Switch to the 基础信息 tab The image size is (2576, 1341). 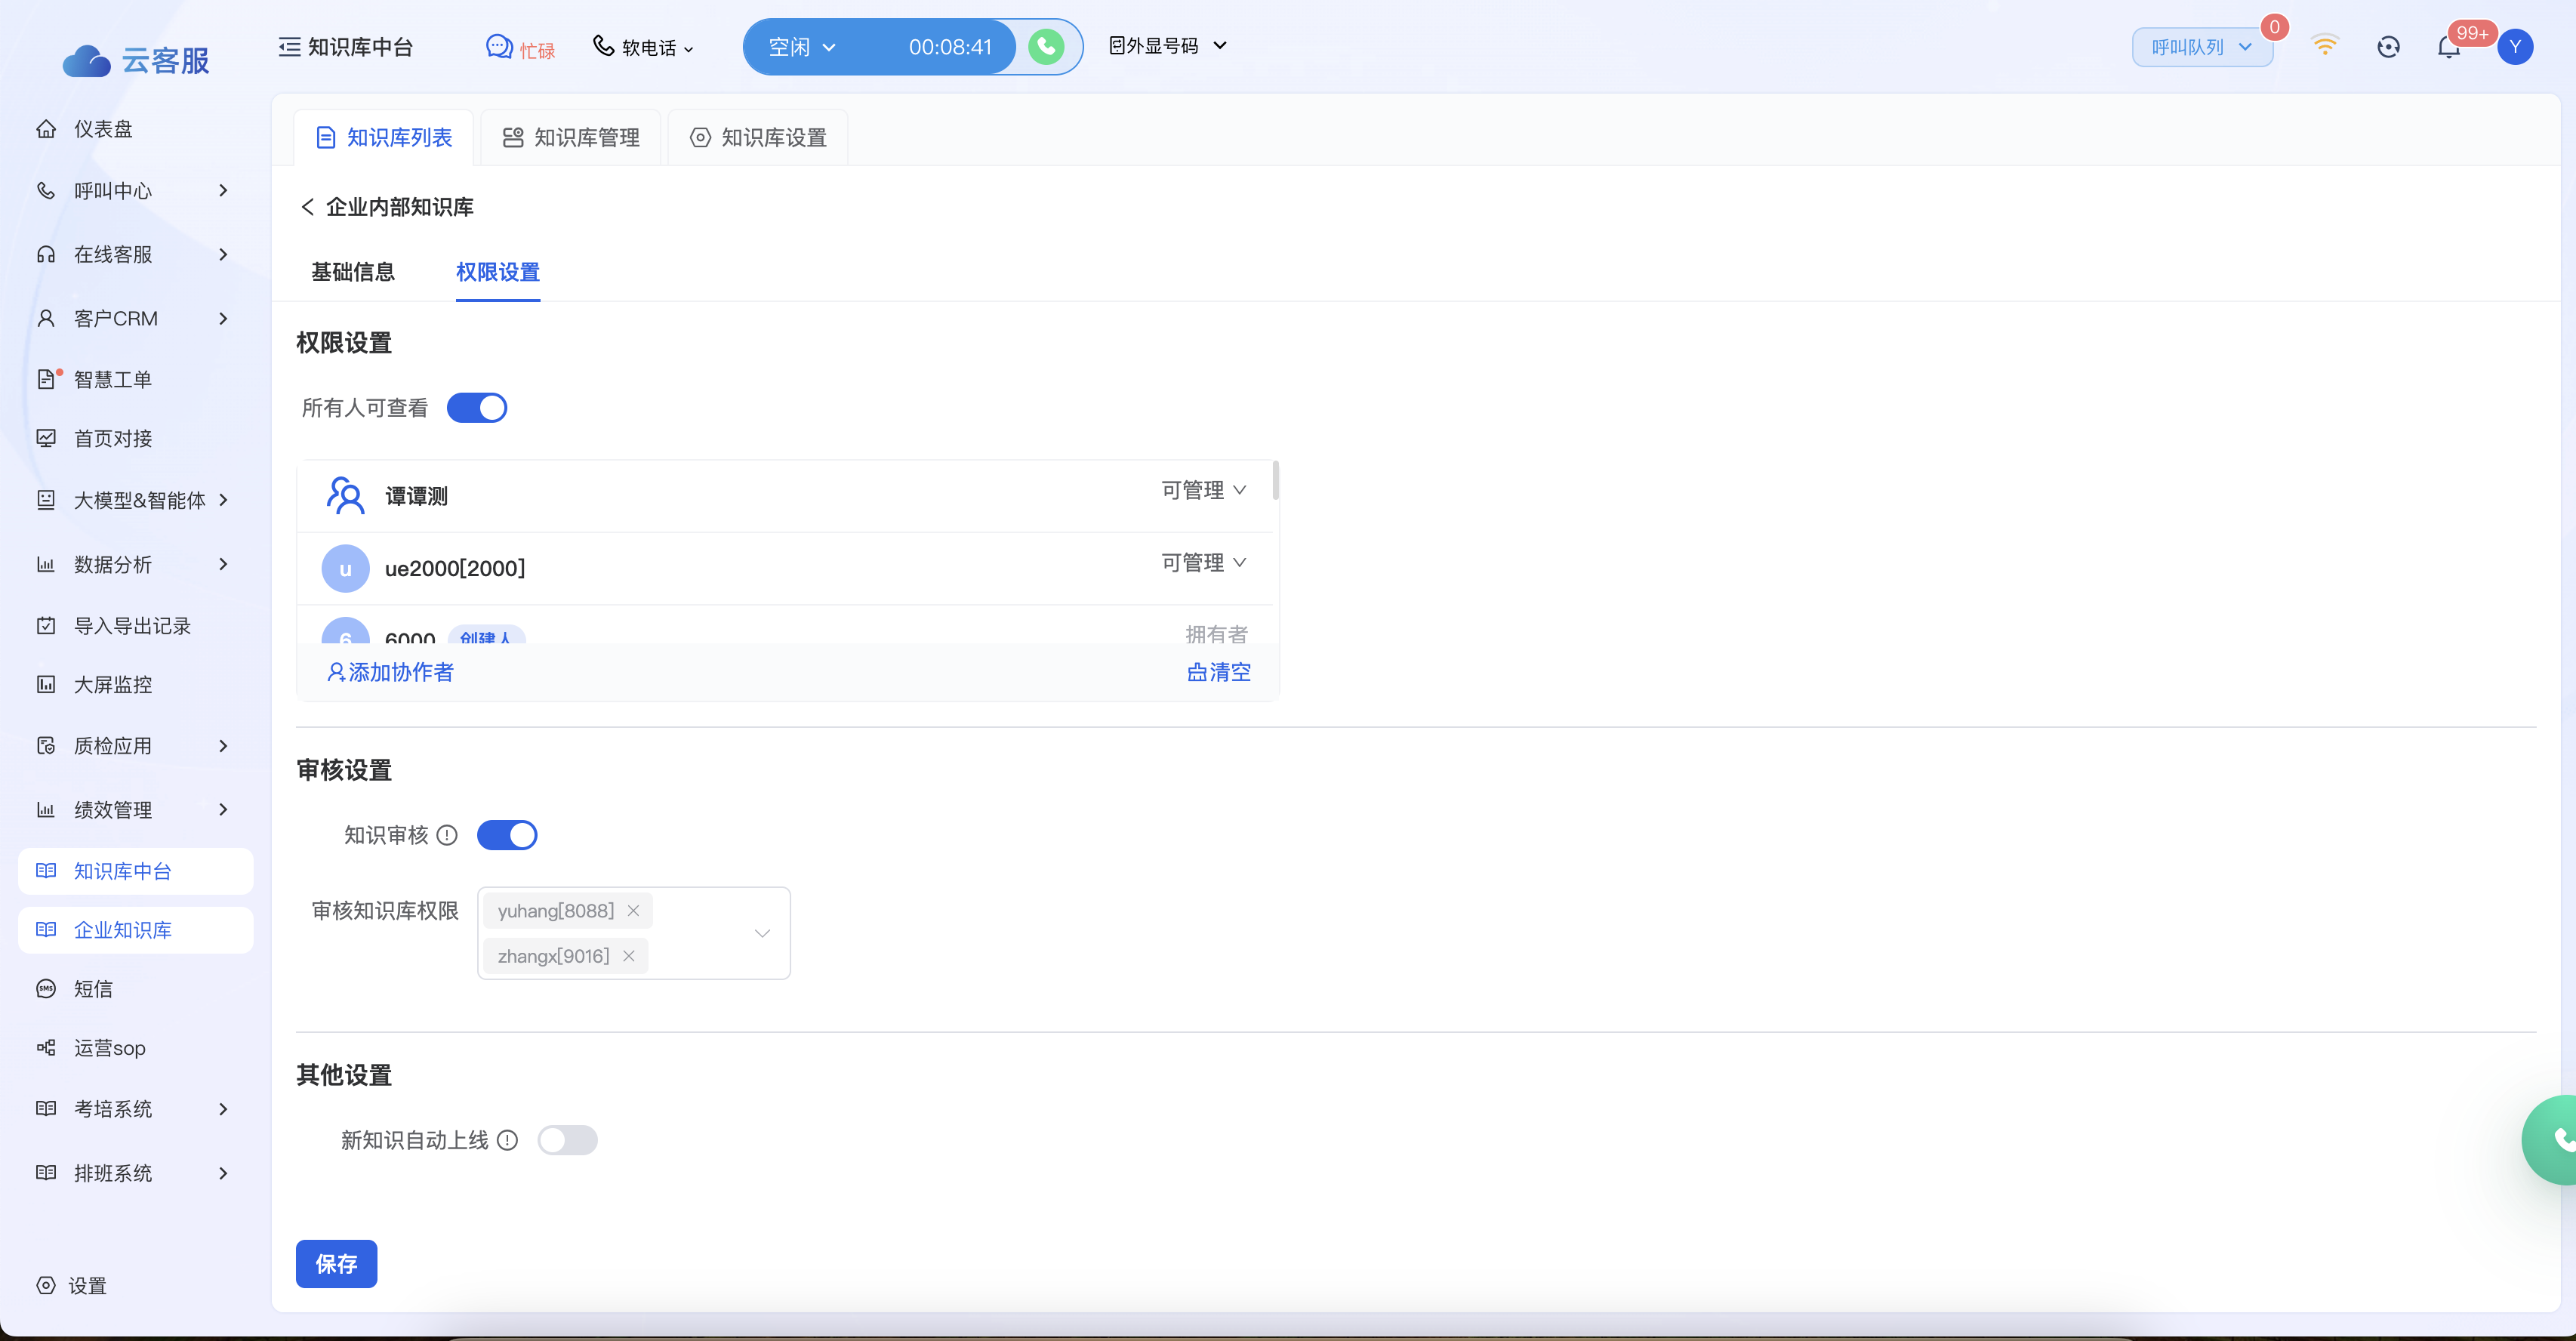pos(353,272)
